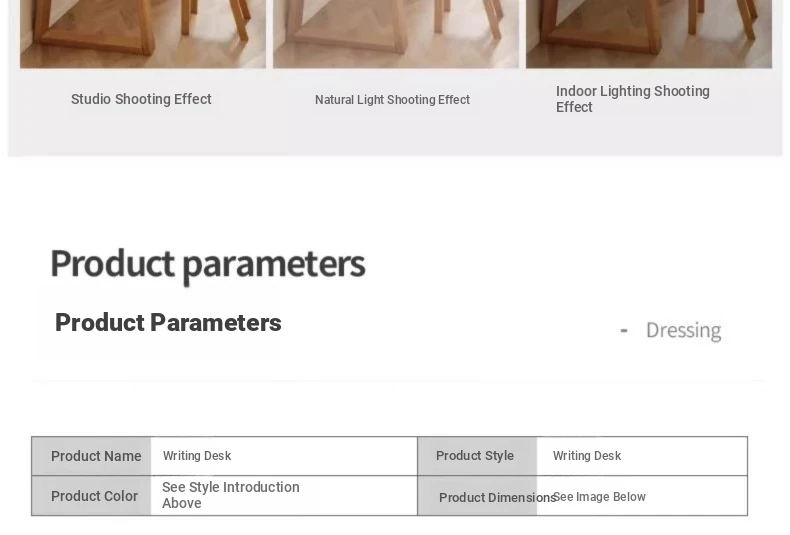
Task: Select the 'Product Style' table label
Action: [475, 456]
